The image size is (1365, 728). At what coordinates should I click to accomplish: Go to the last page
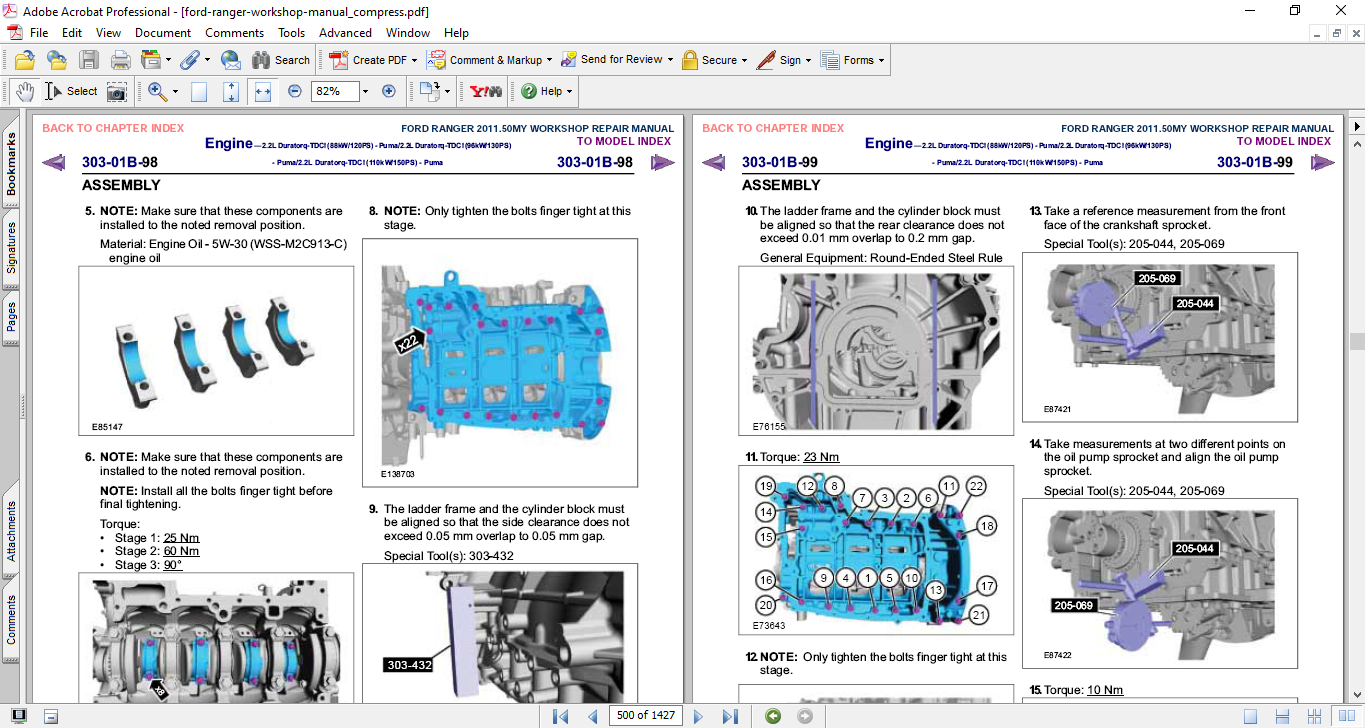(x=730, y=716)
